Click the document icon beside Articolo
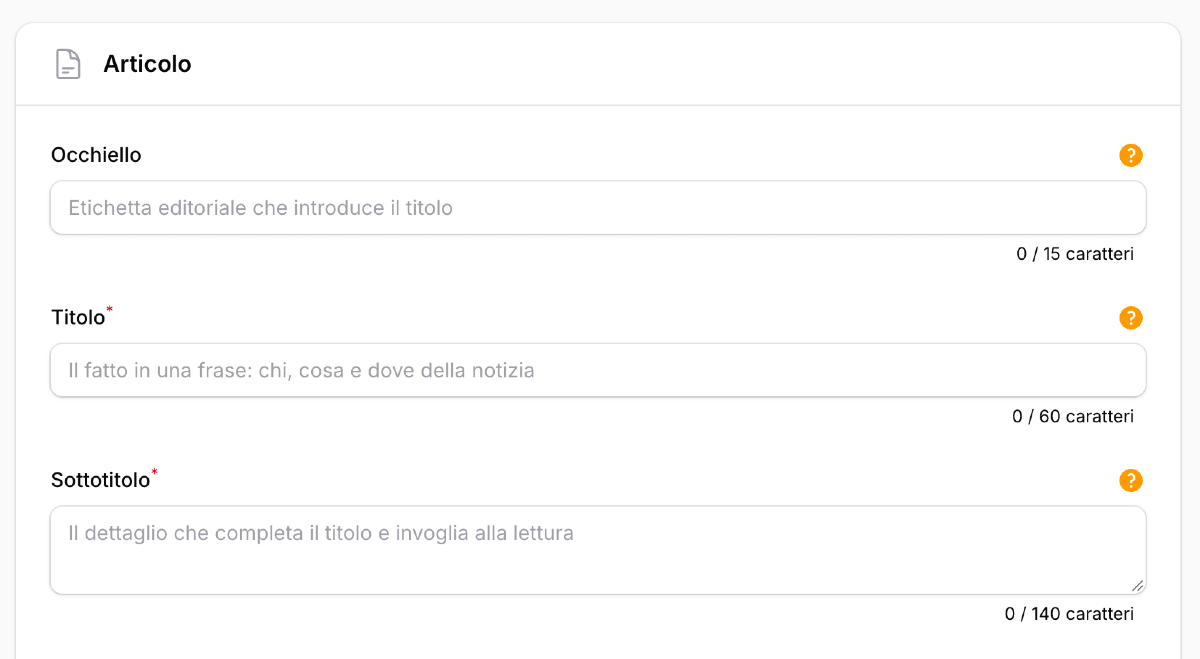The width and height of the screenshot is (1200, 659). pos(68,64)
